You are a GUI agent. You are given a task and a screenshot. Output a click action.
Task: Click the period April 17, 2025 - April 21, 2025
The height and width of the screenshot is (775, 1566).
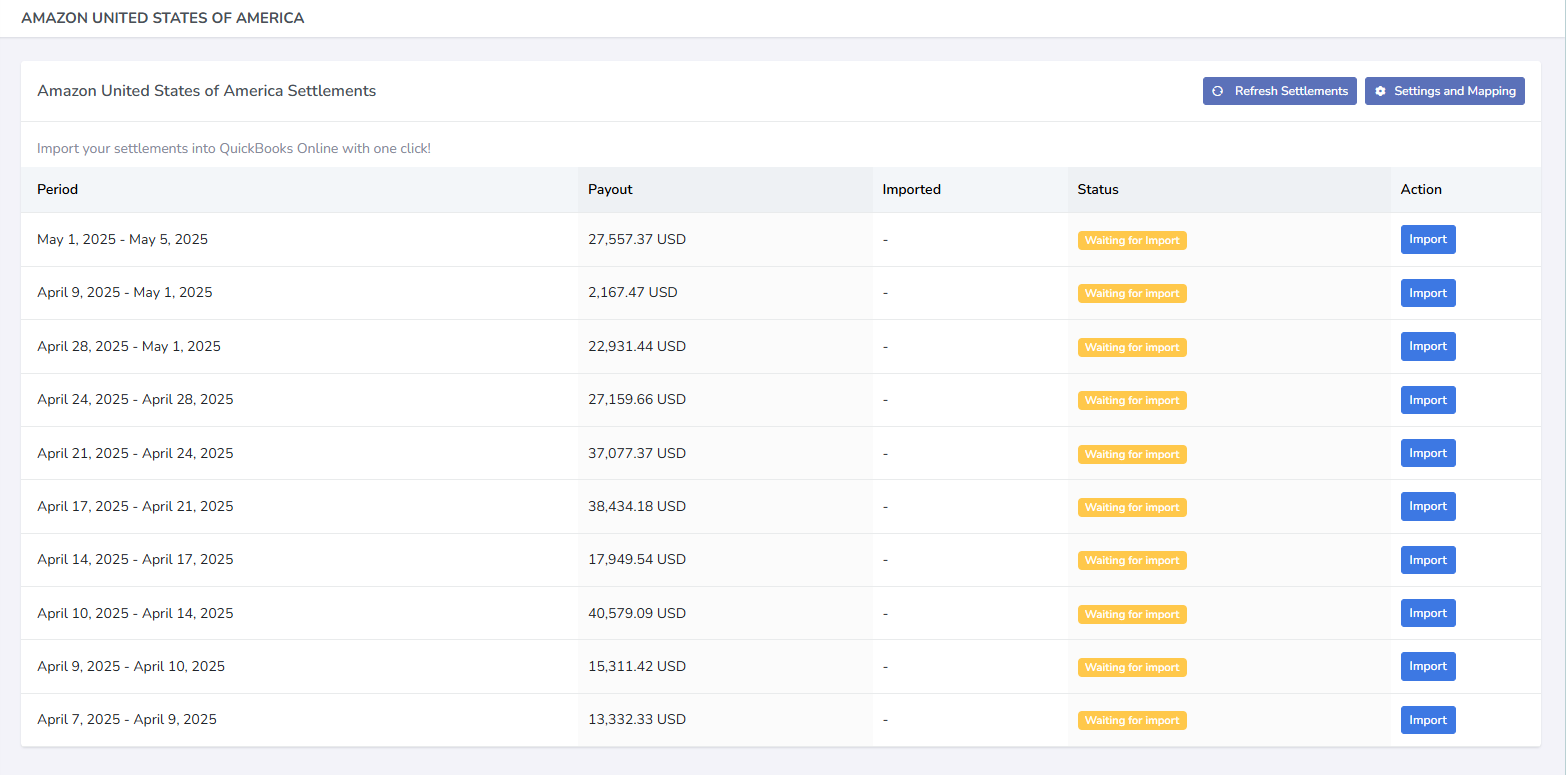pos(135,507)
